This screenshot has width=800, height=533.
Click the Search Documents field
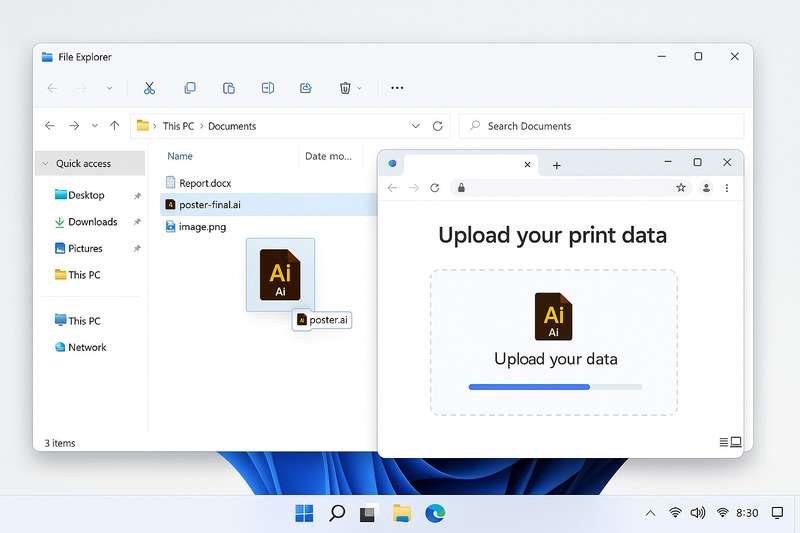[602, 125]
